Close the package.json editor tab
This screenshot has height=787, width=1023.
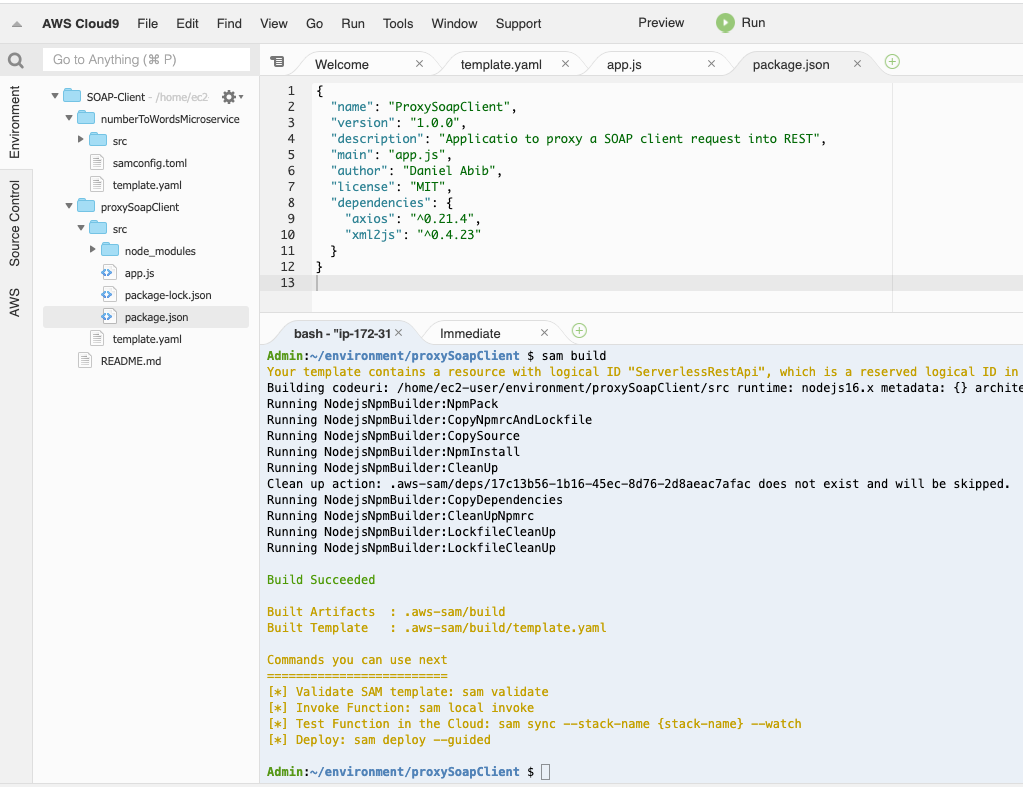coord(857,64)
